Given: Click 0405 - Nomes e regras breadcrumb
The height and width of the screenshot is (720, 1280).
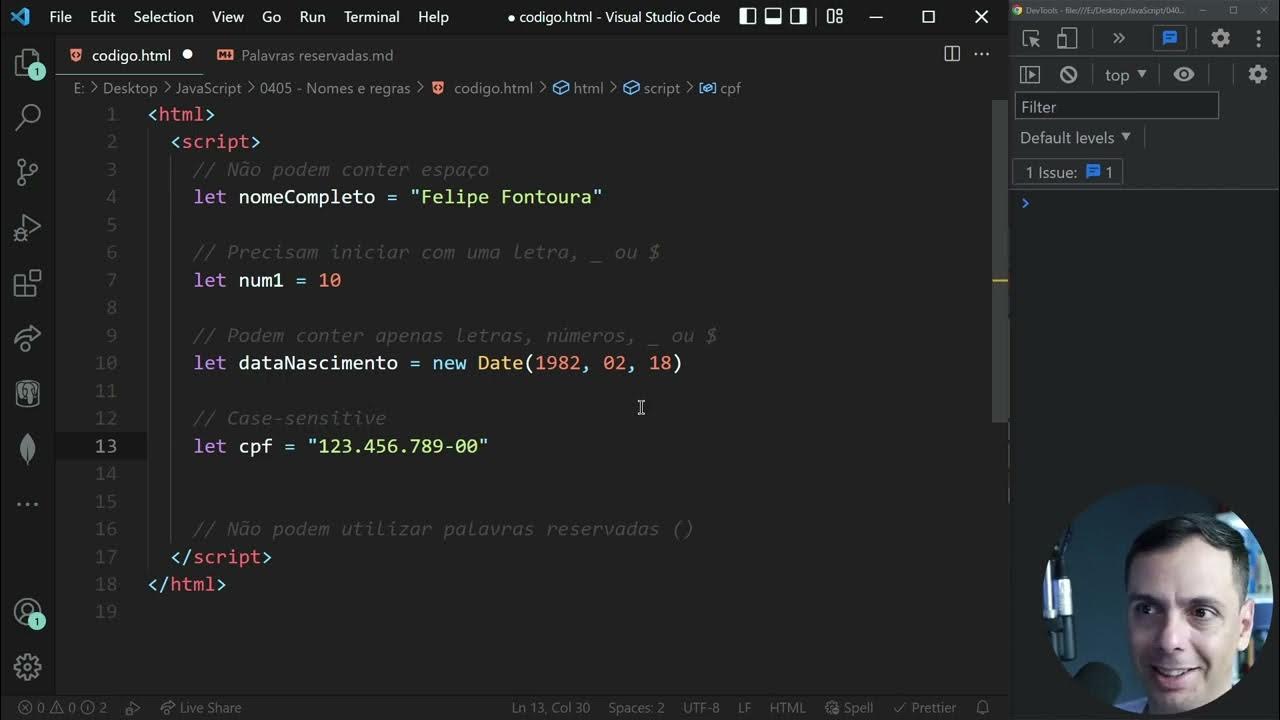Looking at the screenshot, I should pyautogui.click(x=335, y=88).
